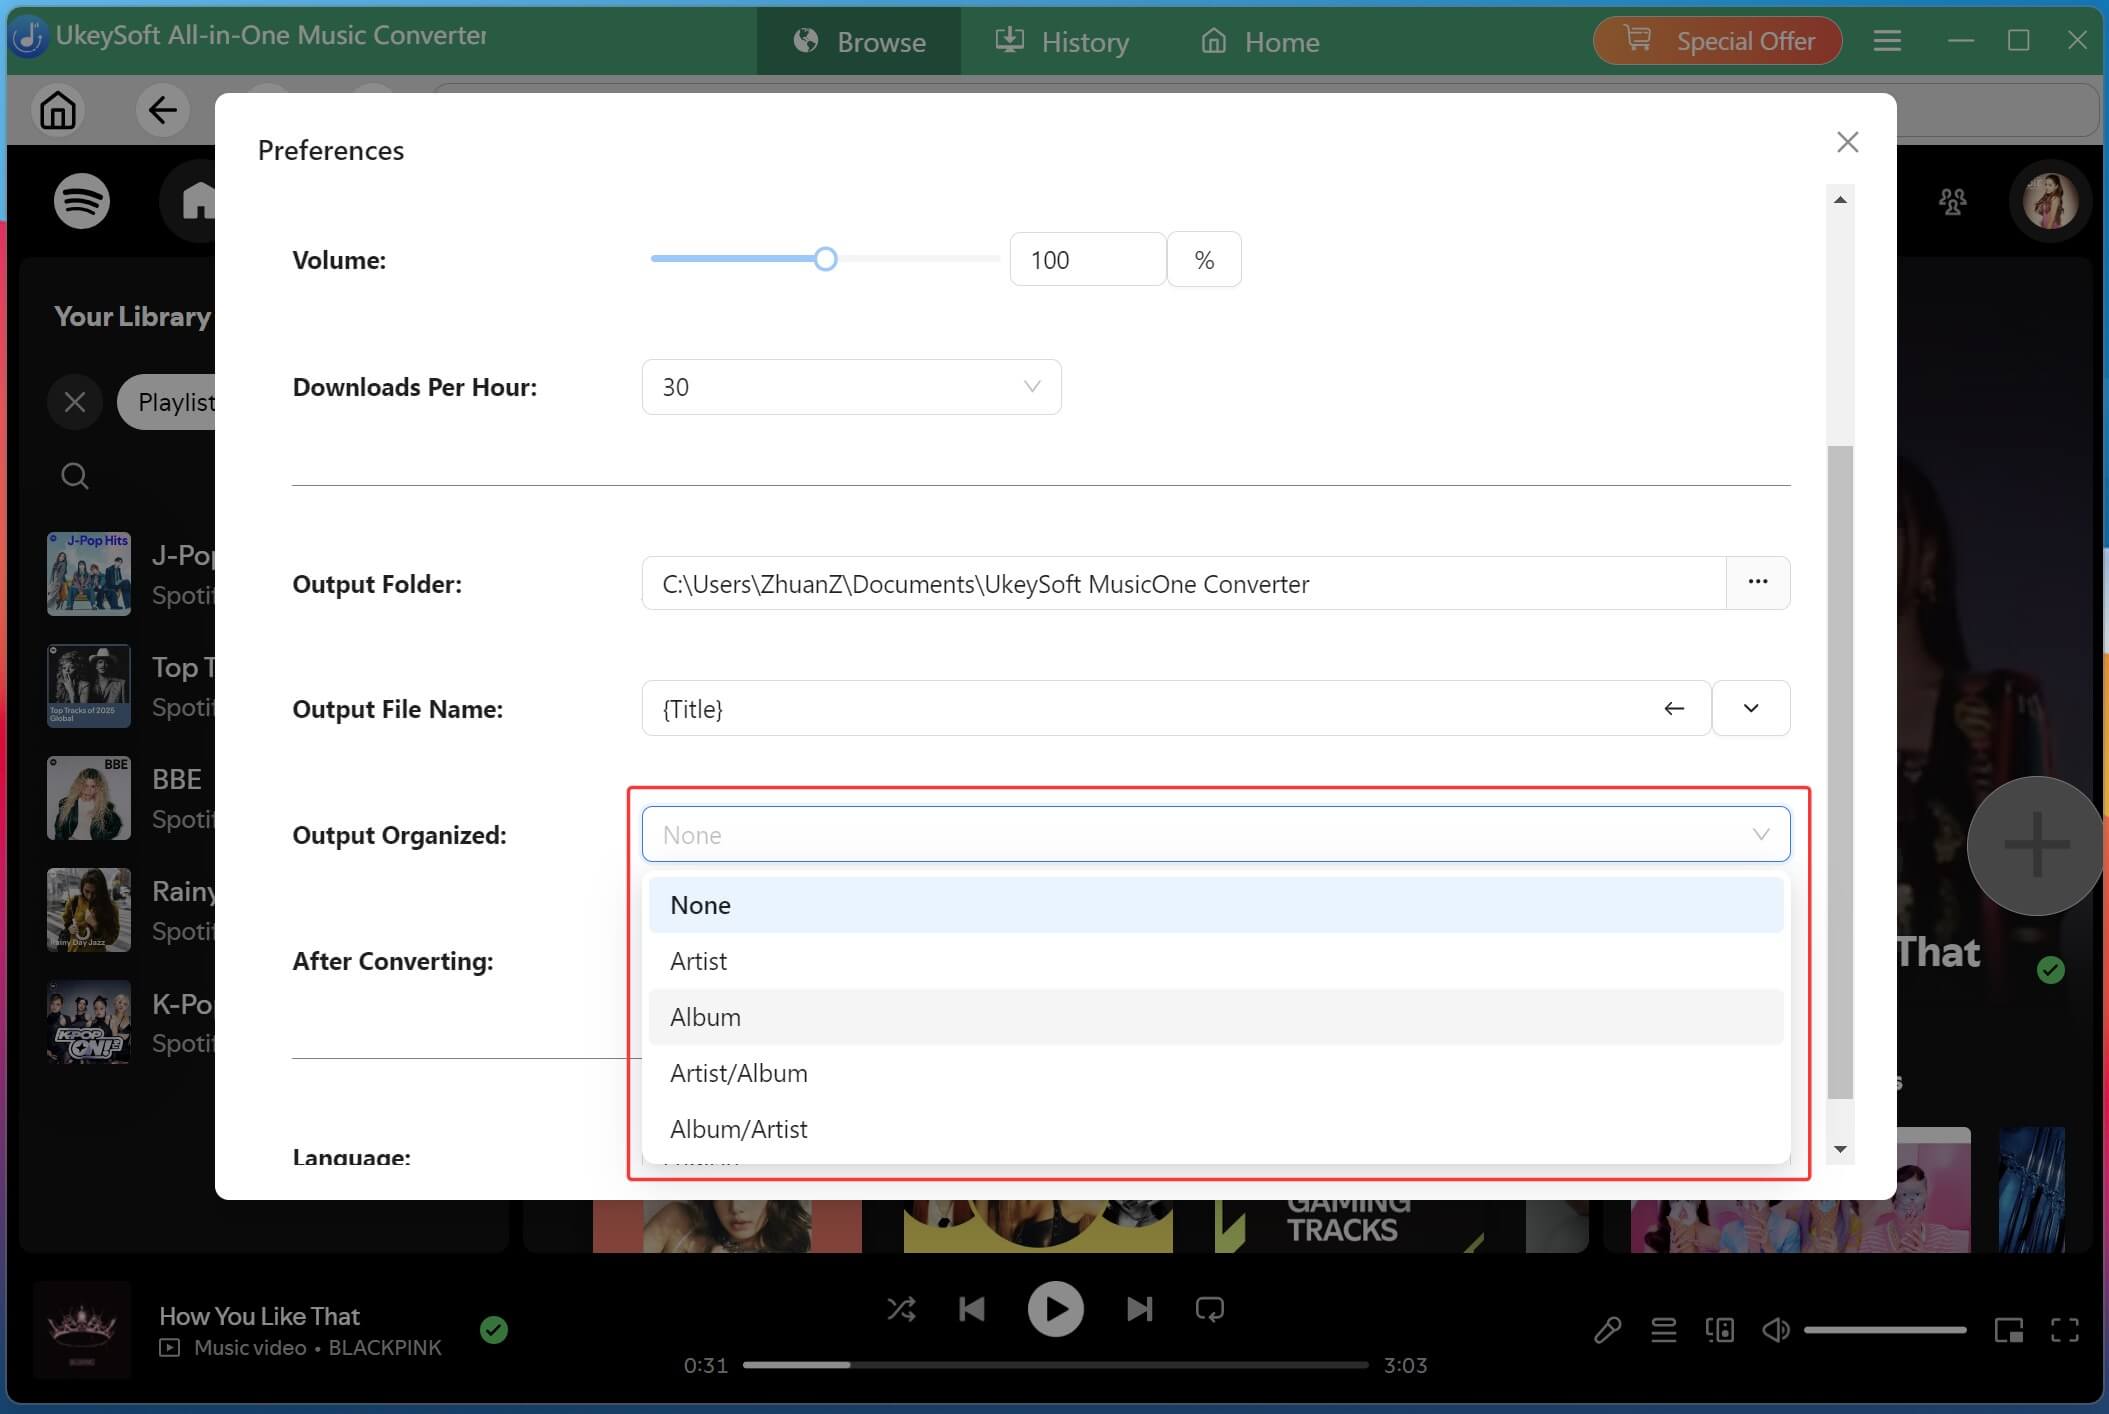Screen dimensions: 2109x1414
Task: Toggle repeat mode
Action: click(x=1210, y=1308)
